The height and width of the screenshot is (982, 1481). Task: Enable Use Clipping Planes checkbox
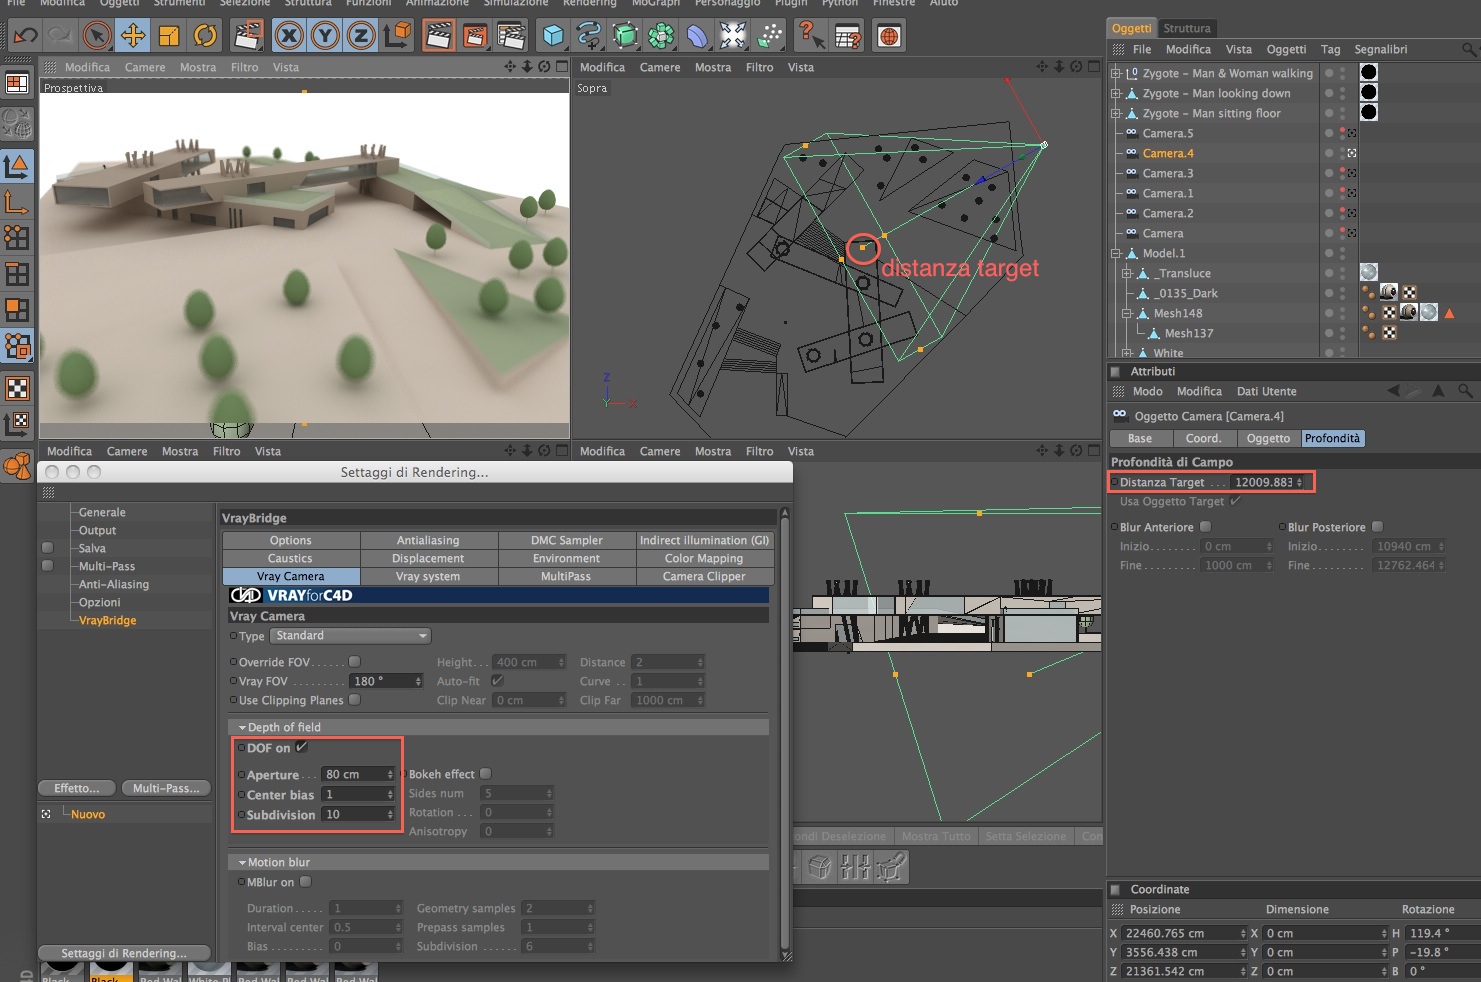tap(354, 700)
